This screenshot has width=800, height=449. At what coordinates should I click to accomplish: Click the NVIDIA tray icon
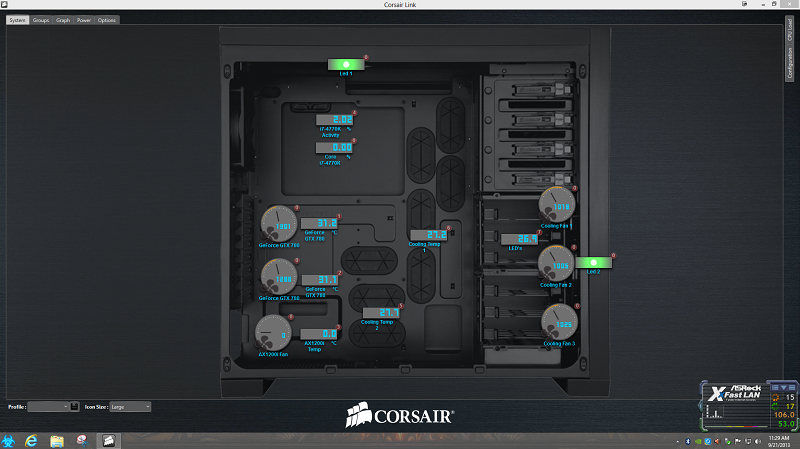pyautogui.click(x=698, y=441)
